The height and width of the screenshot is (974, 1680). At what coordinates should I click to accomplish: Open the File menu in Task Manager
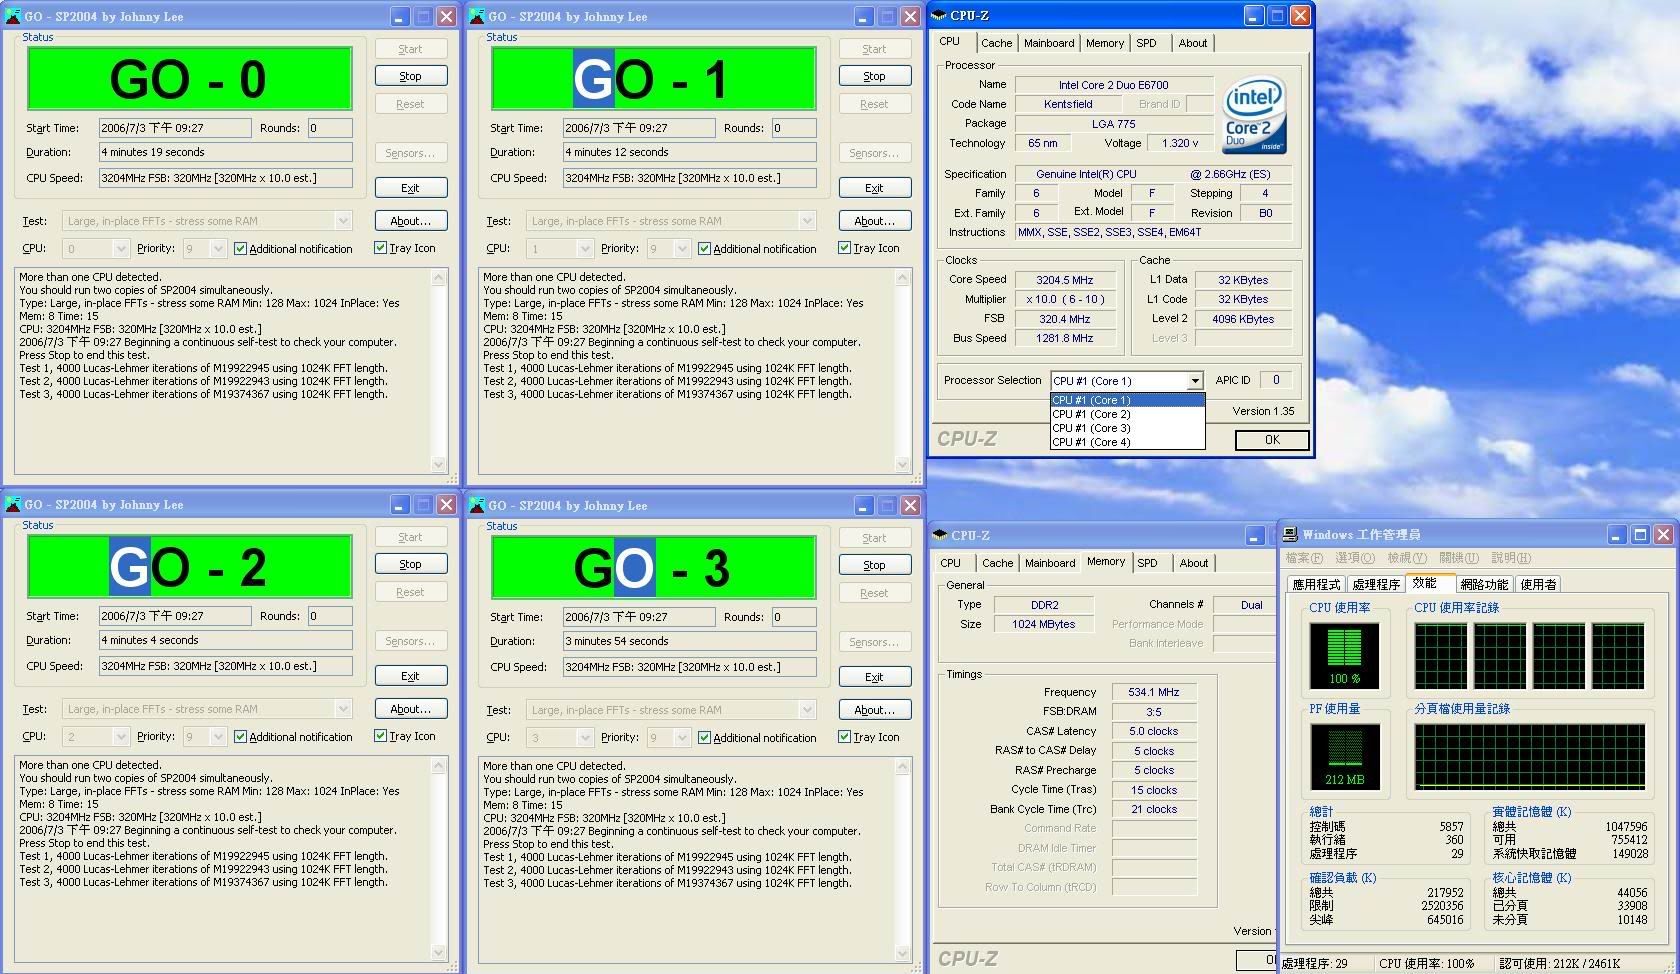point(1304,558)
